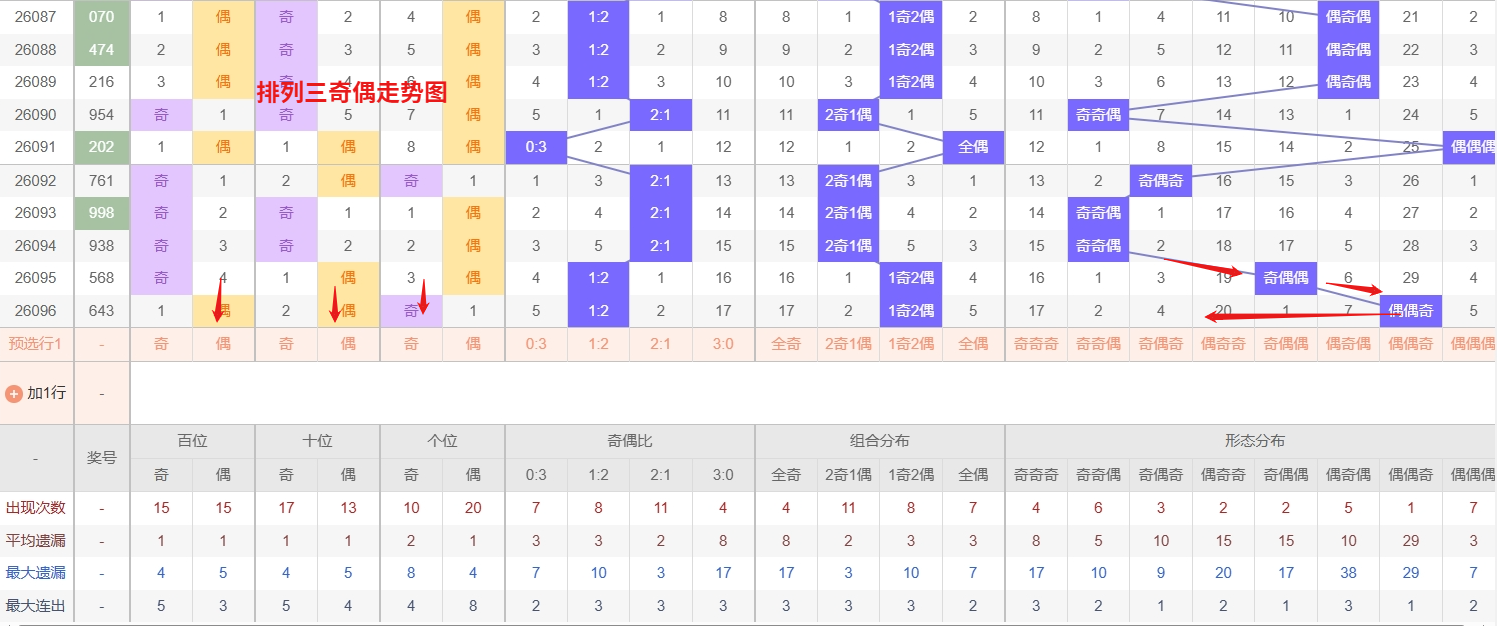Click the 奇偶偶 cell in row 26095
This screenshot has width=1497, height=626.
(x=1286, y=278)
